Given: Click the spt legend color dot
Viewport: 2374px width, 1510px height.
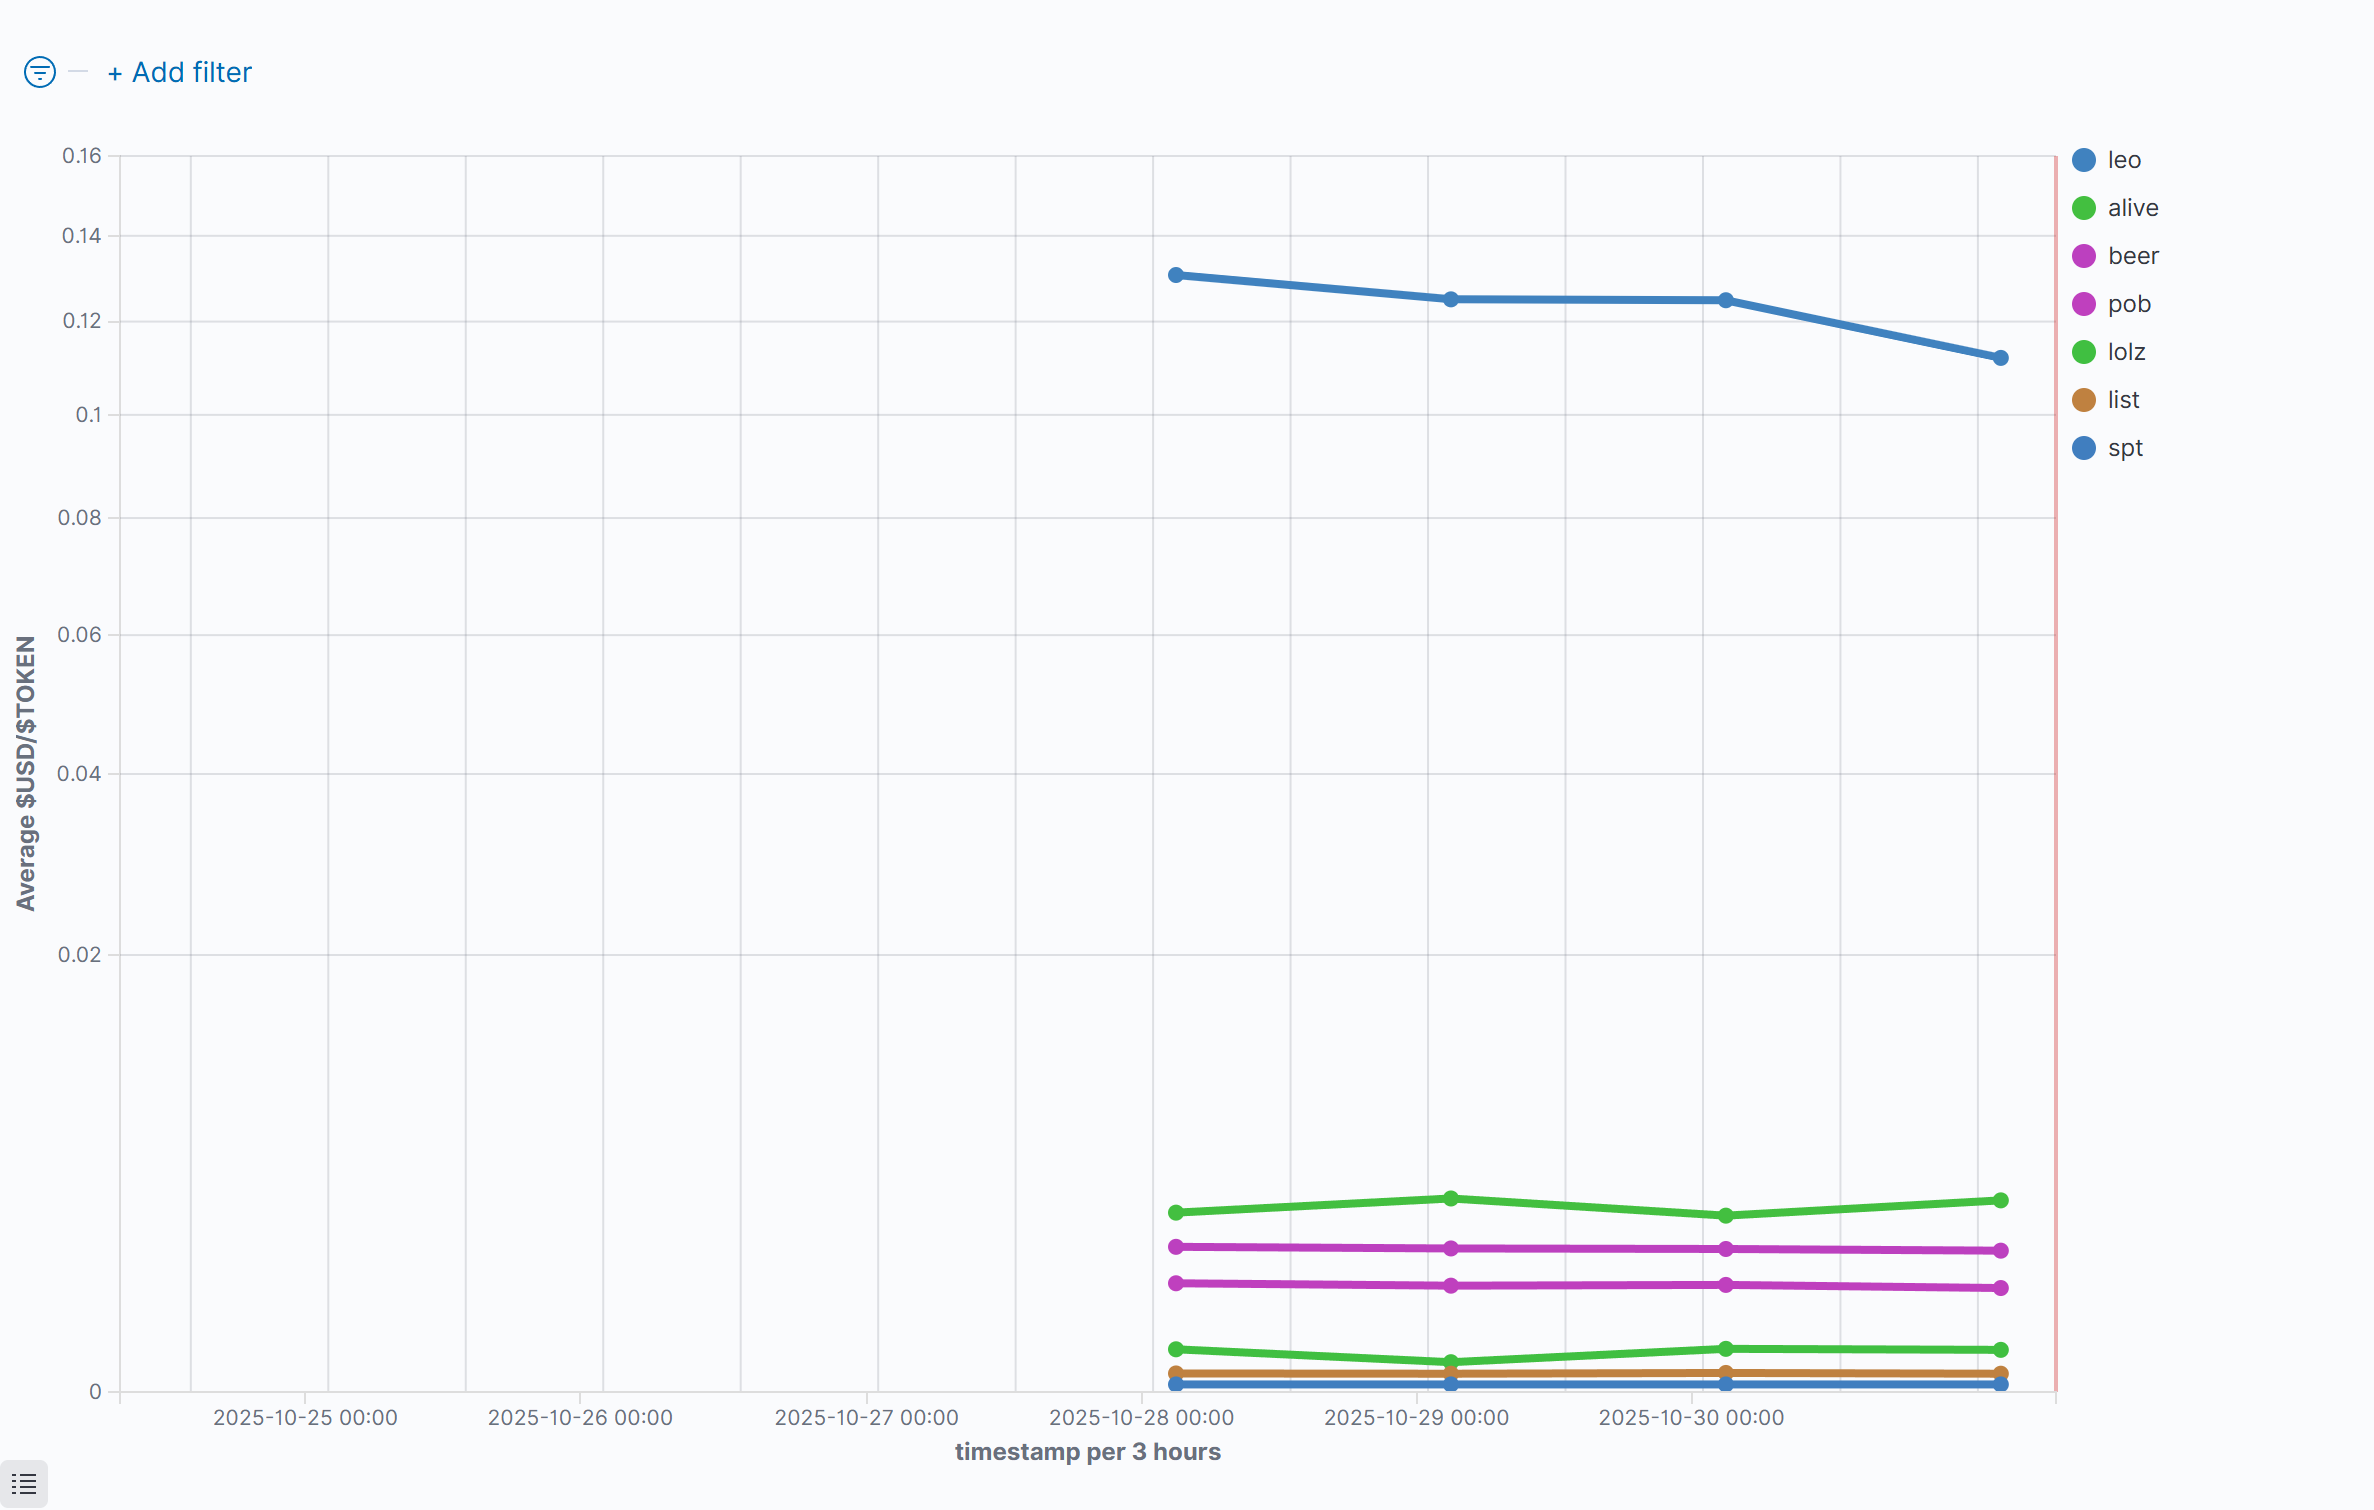Looking at the screenshot, I should (x=2084, y=448).
